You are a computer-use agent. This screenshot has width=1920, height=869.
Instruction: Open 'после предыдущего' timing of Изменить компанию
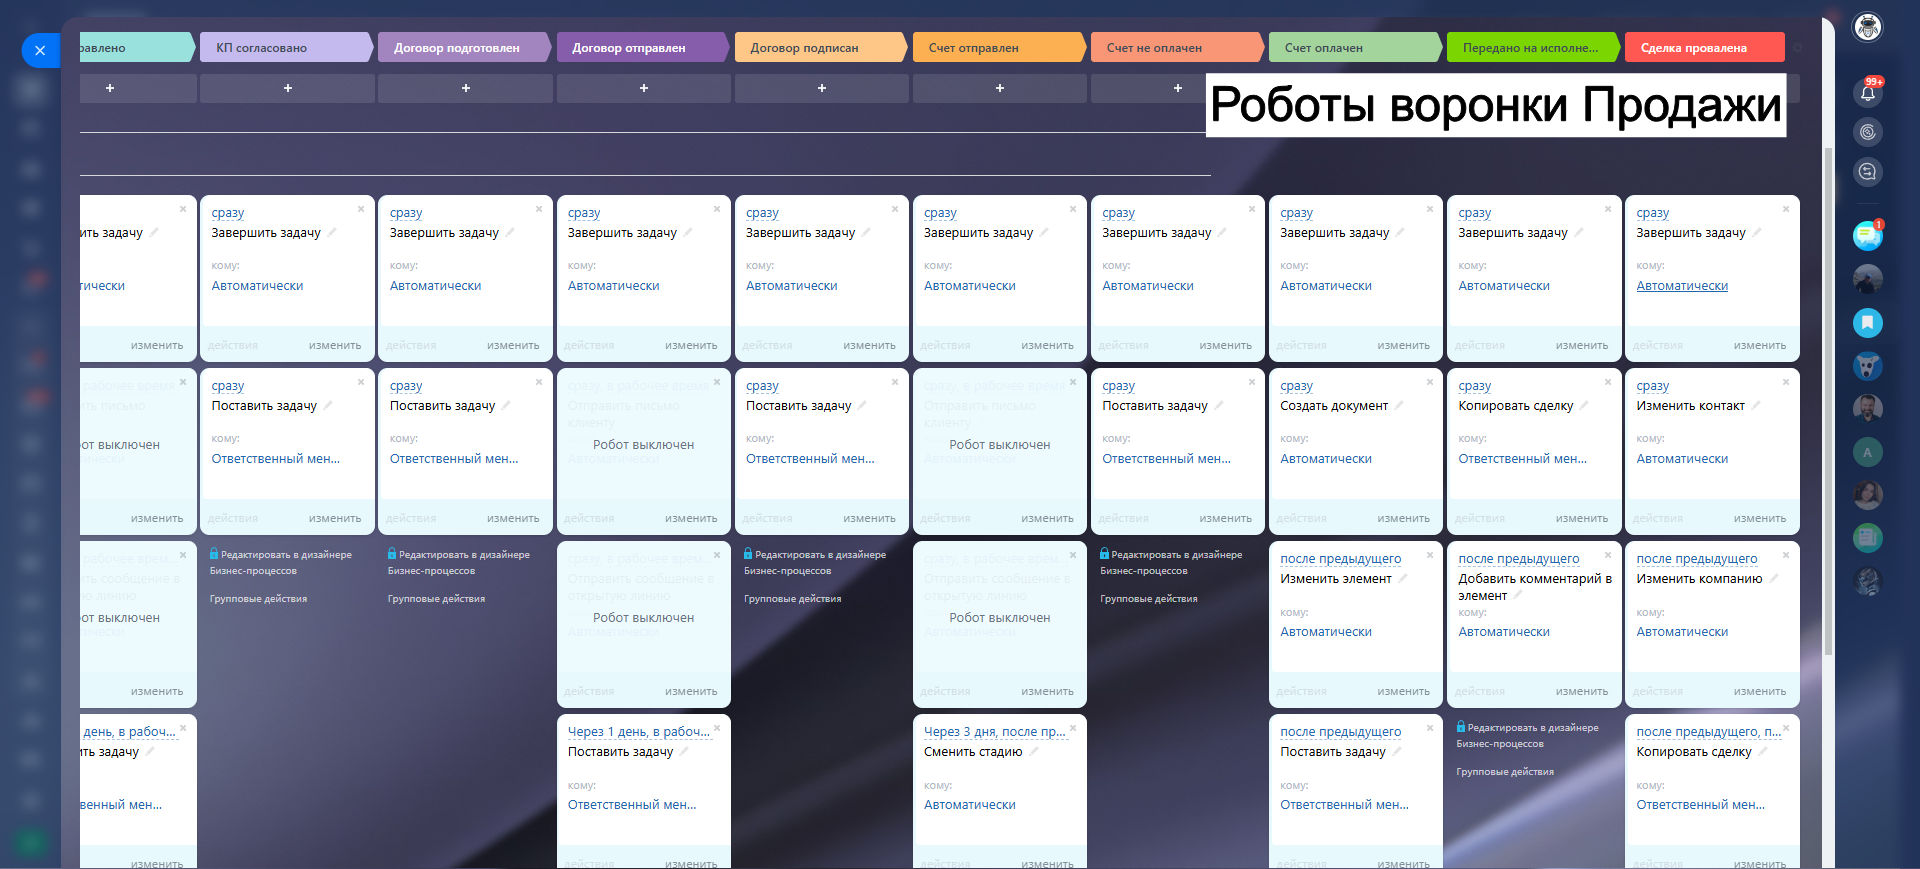click(x=1696, y=559)
